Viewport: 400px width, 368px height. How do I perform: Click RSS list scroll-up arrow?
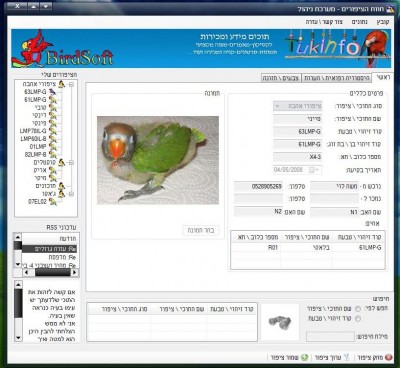click(x=18, y=237)
